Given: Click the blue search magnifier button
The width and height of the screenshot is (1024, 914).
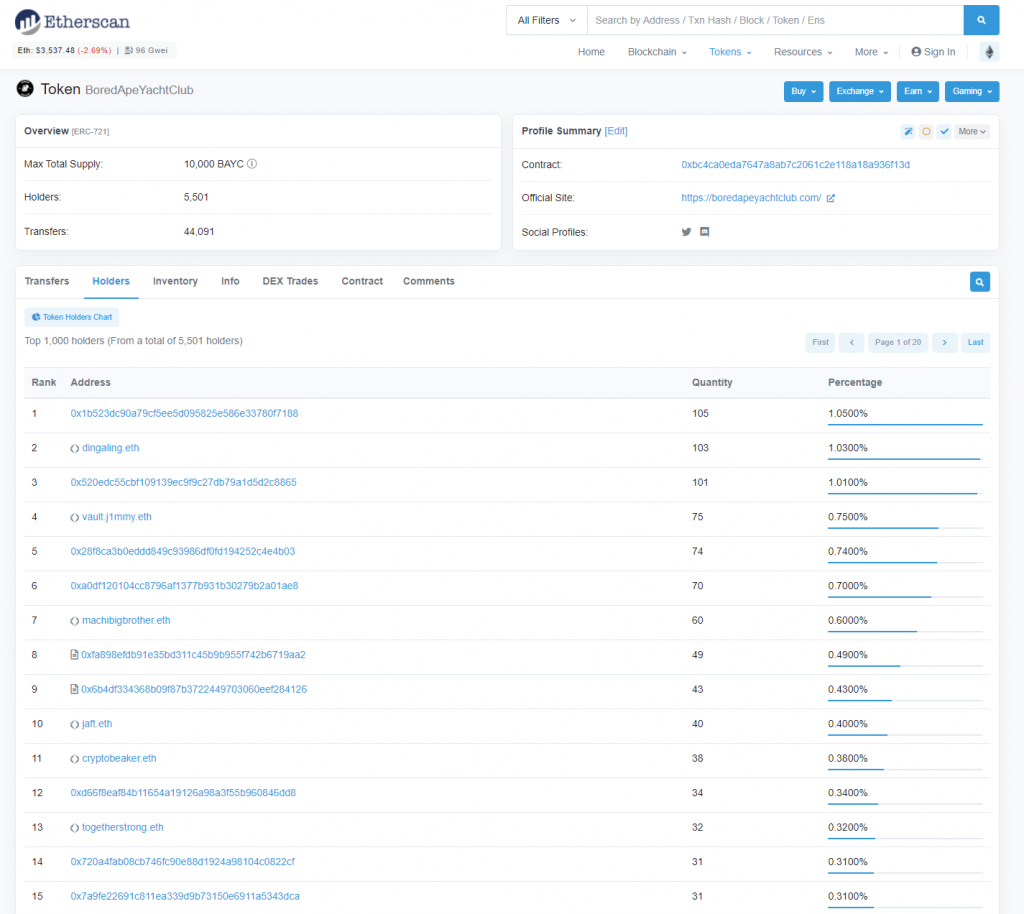Looking at the screenshot, I should [981, 20].
